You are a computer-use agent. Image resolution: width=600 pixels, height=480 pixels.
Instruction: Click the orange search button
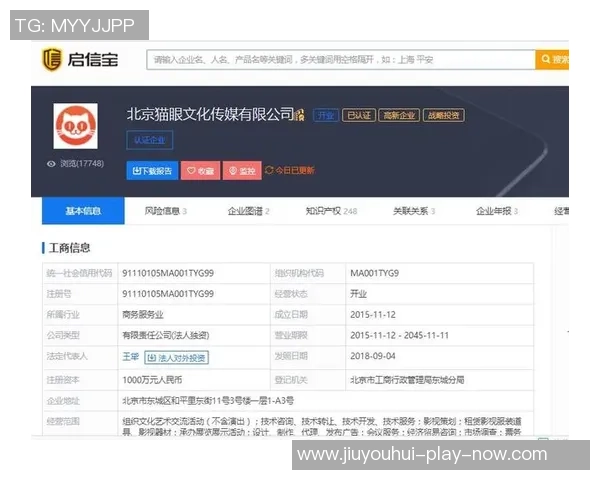(552, 59)
